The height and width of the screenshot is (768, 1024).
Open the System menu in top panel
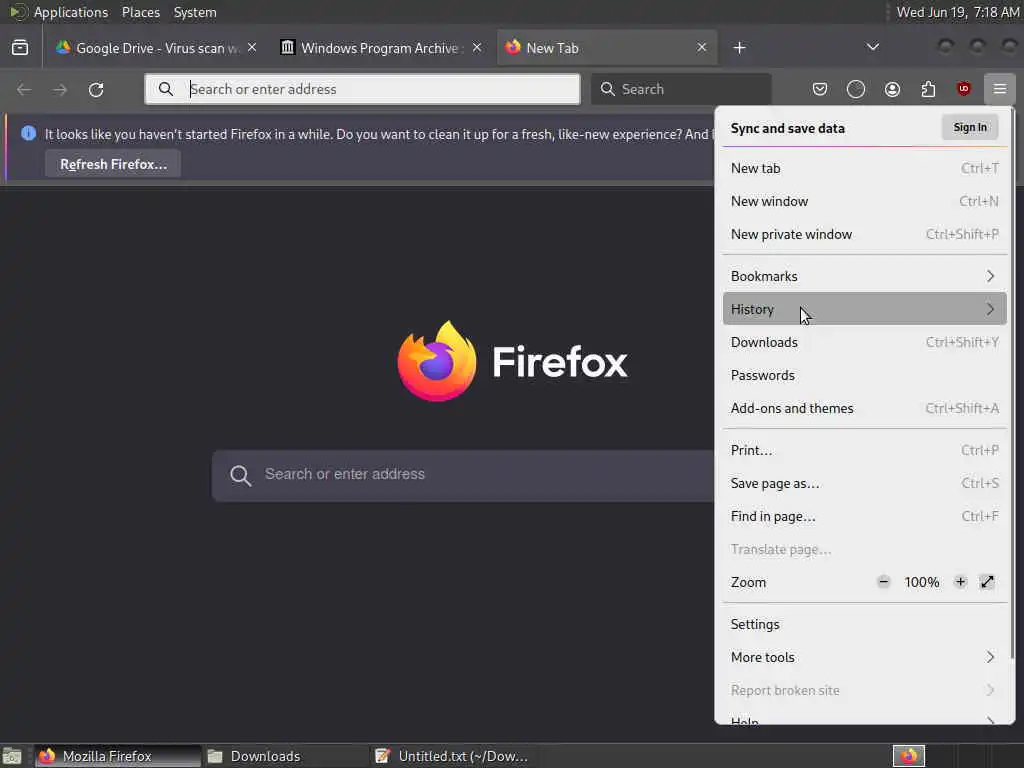point(195,12)
